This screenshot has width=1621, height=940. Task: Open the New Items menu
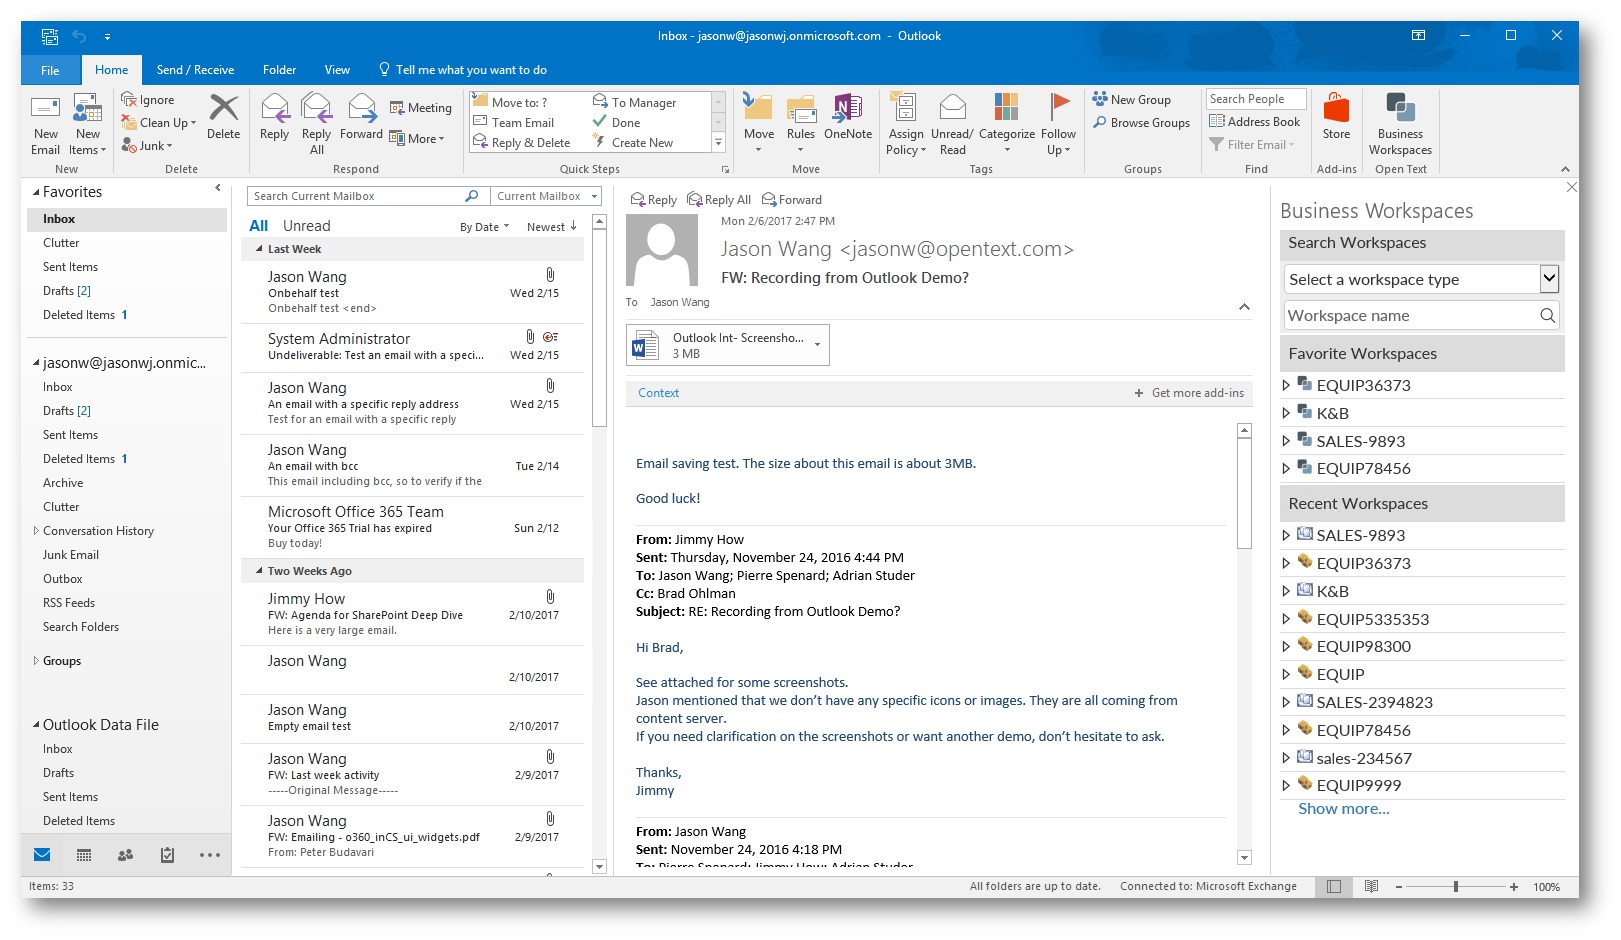point(87,125)
